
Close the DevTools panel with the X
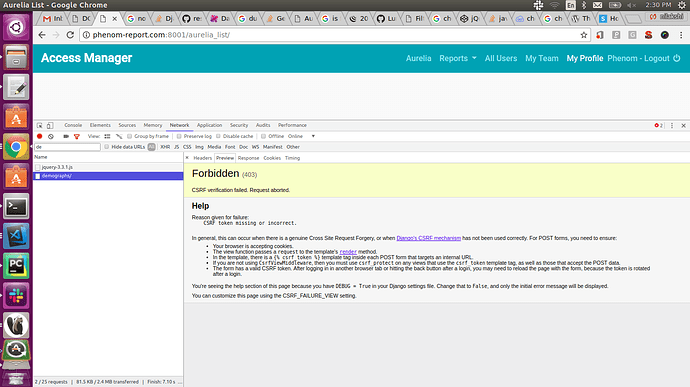coord(683,125)
